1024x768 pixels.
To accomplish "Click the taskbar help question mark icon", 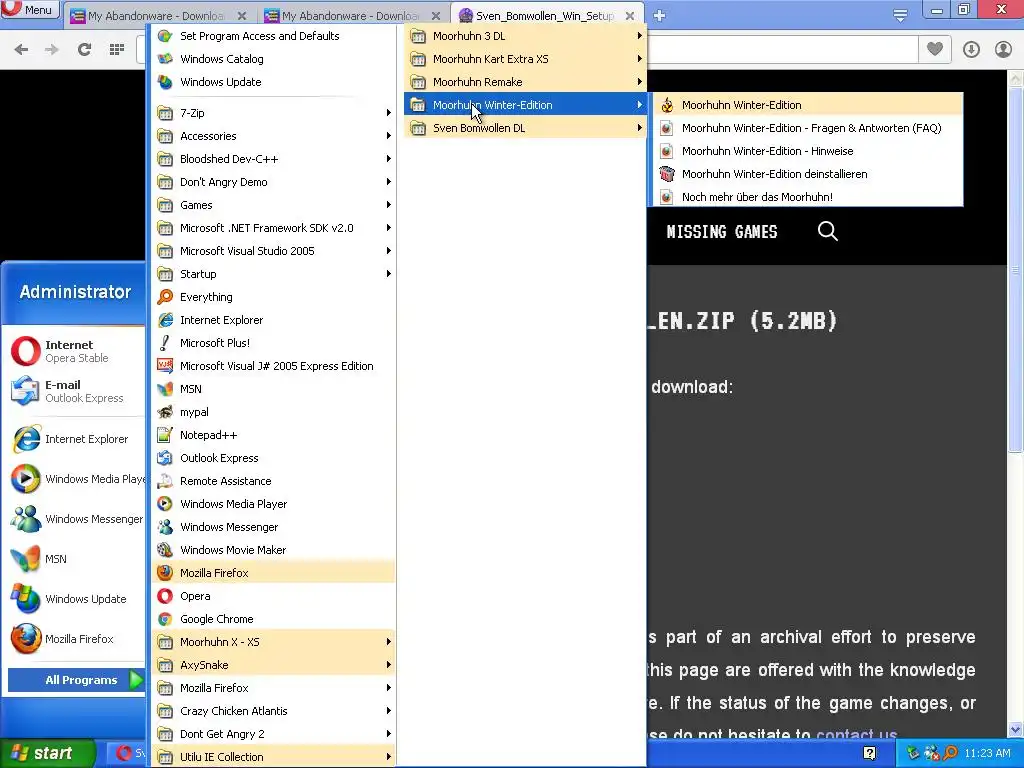I will pyautogui.click(x=869, y=753).
